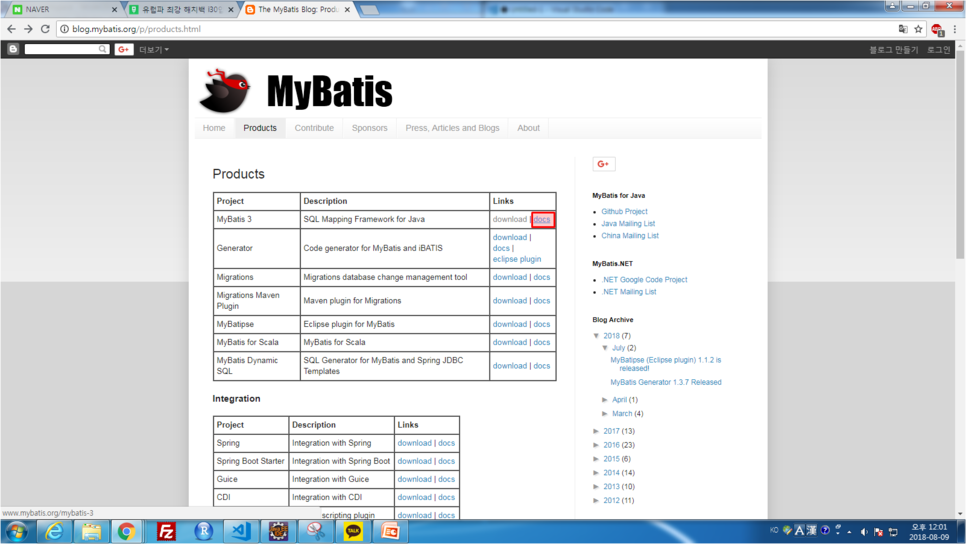Open the 더보기 dropdown in Blogger navbar
966x544 pixels.
point(153,49)
